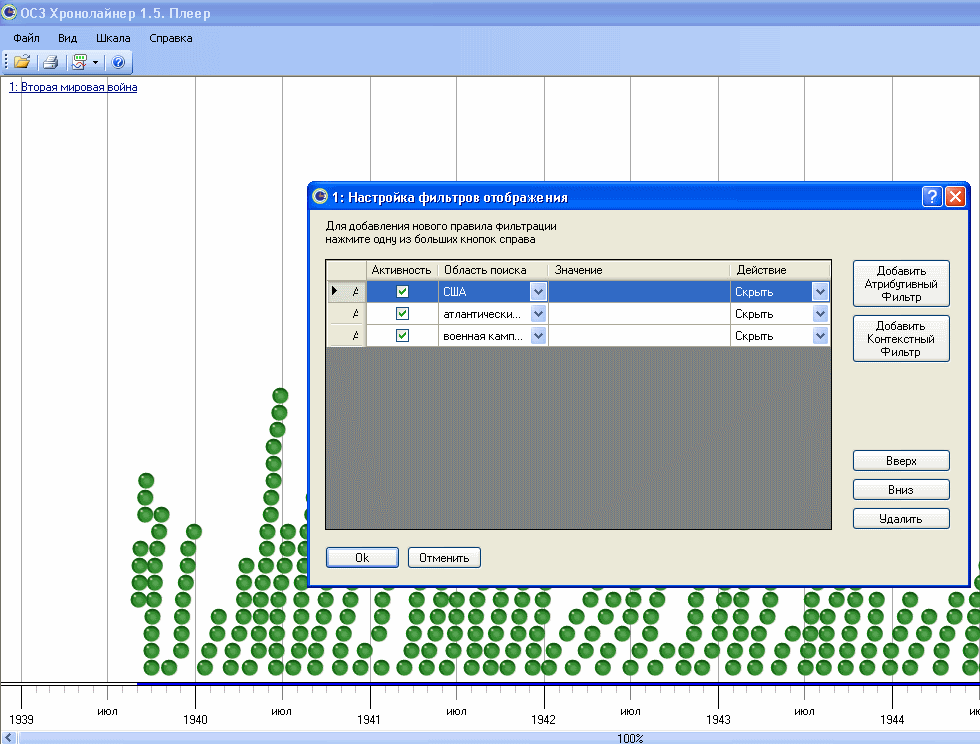
Task: Disable activity checkbox for военная камп filter
Action: tap(403, 336)
